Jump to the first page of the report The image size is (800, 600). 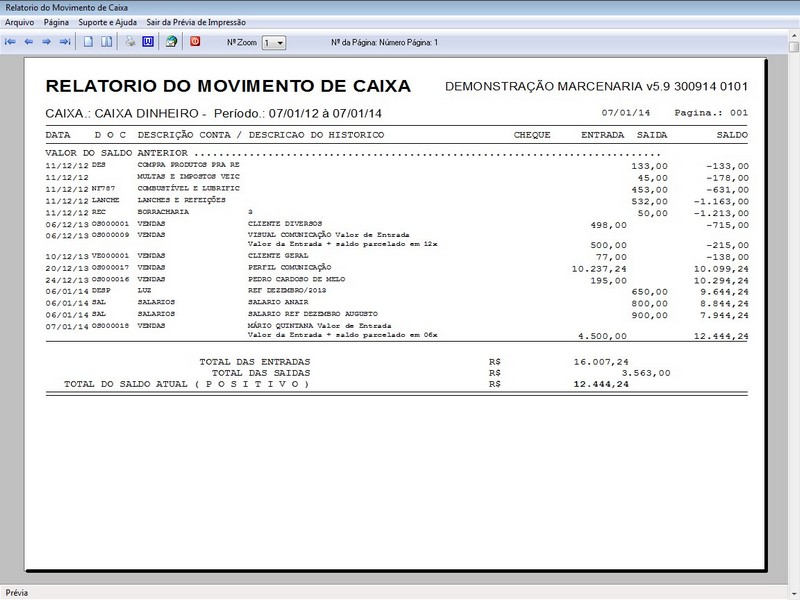[10, 41]
